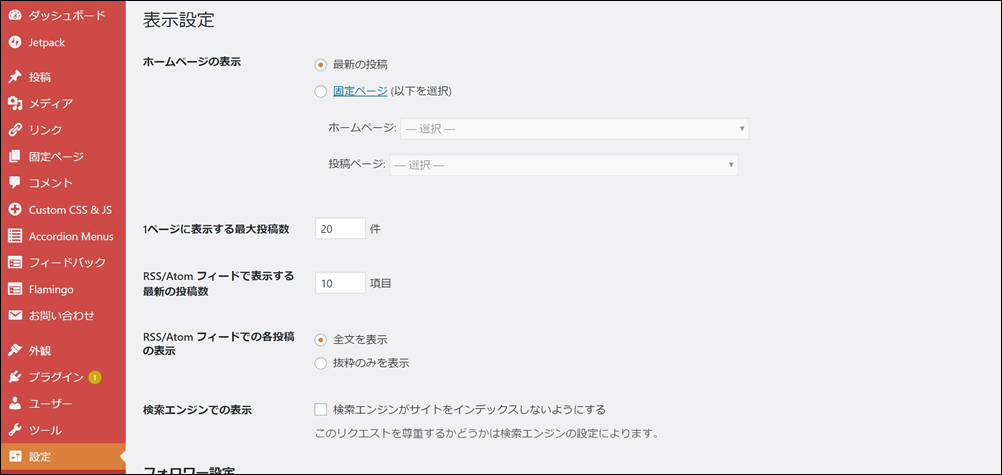Select the 固定ページ radio button
The width and height of the screenshot is (1002, 475).
click(x=321, y=91)
